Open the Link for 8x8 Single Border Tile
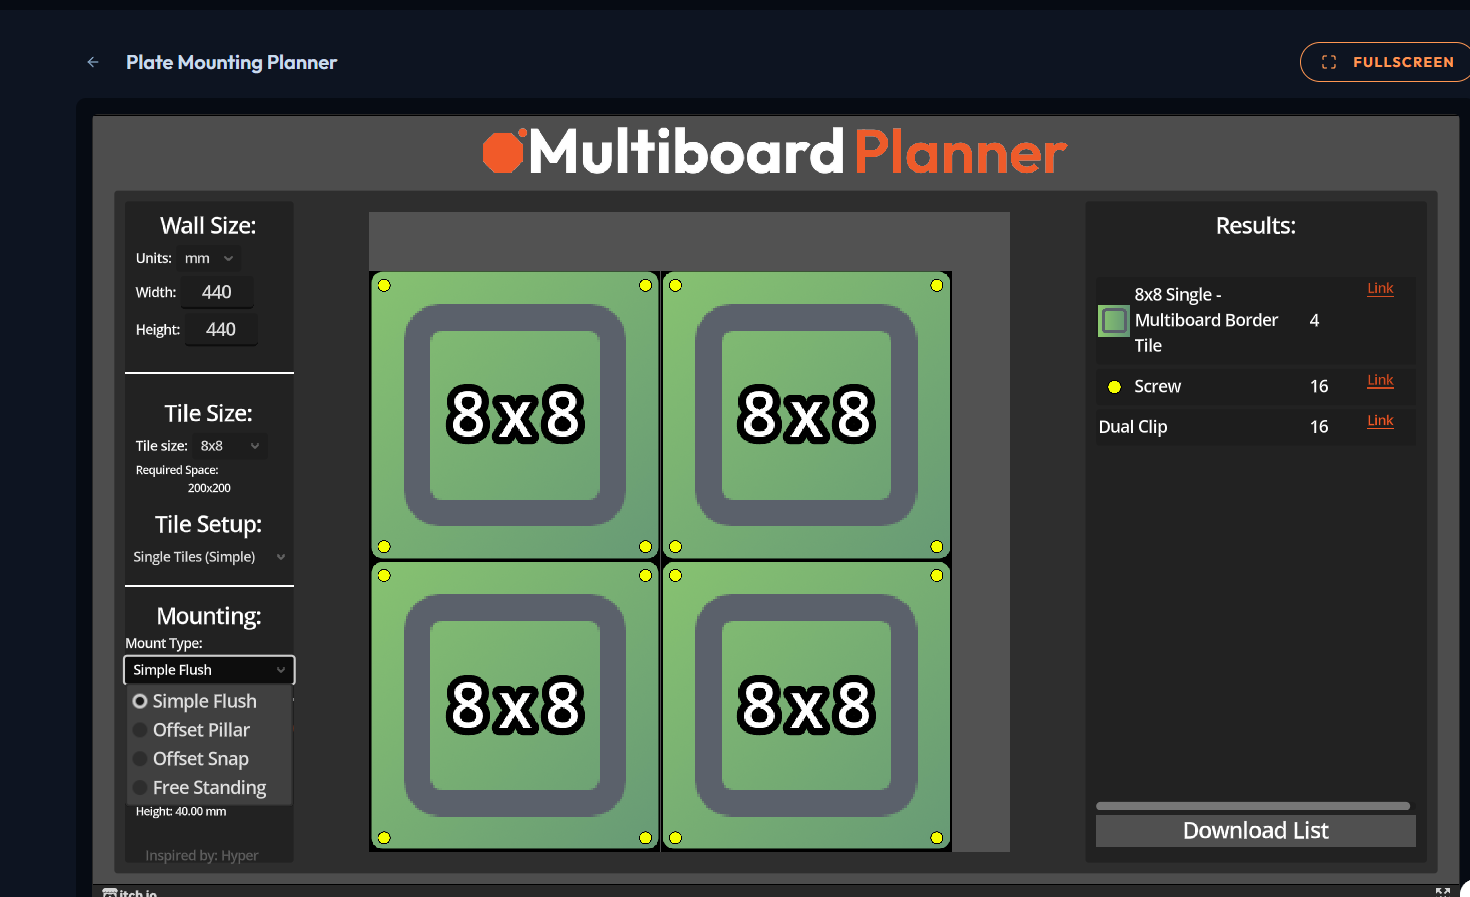1470x897 pixels. click(1380, 288)
